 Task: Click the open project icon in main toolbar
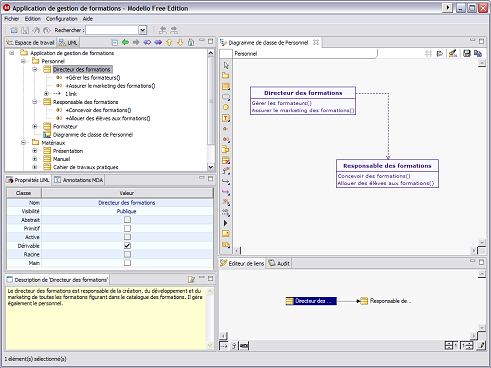(14, 30)
